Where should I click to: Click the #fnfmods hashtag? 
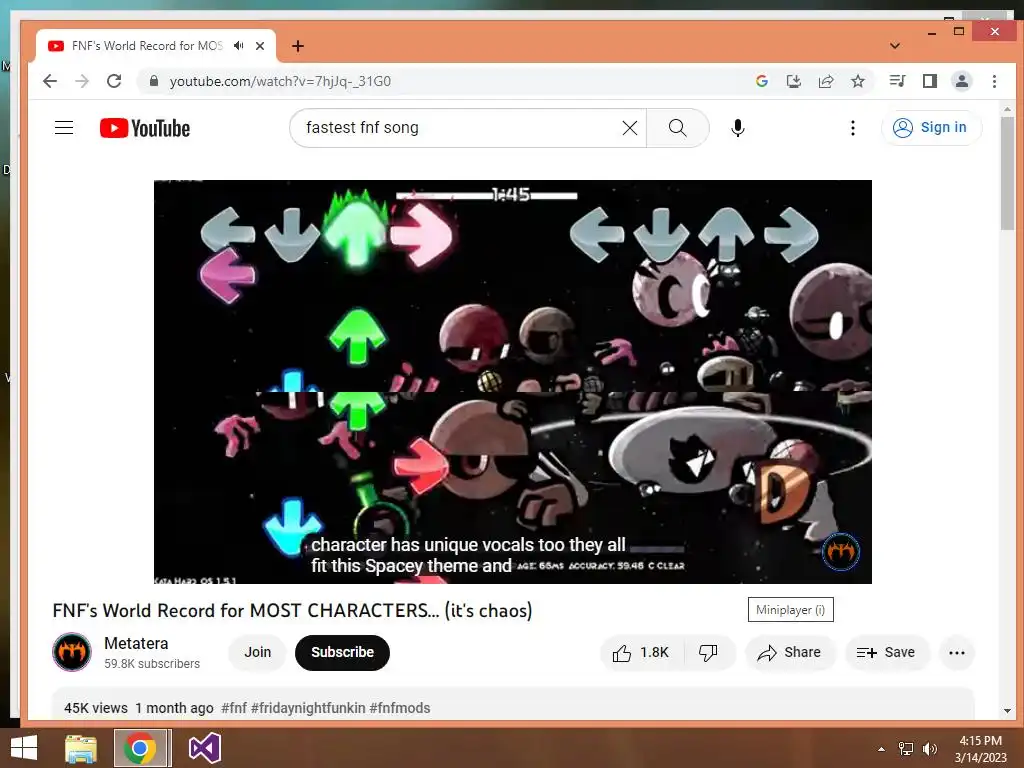click(400, 708)
